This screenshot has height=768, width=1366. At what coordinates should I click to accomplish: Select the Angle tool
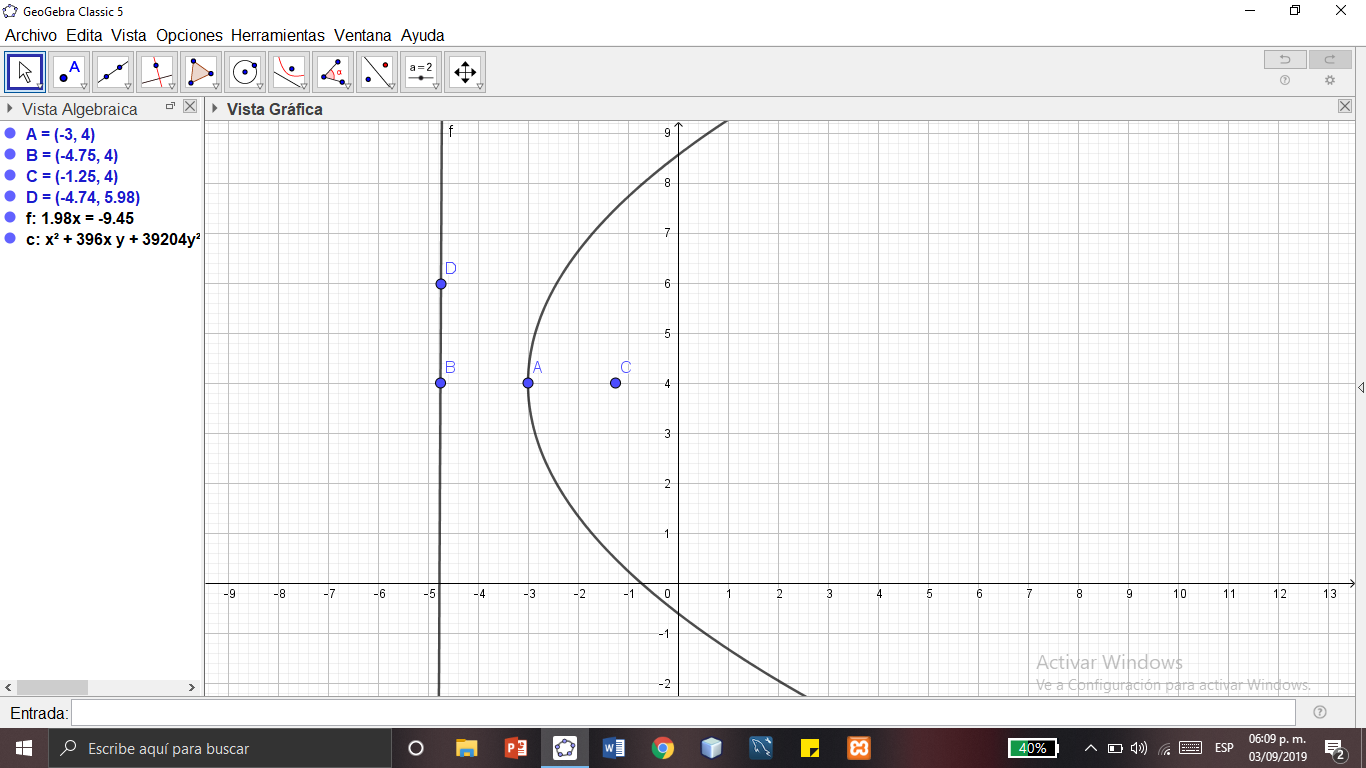pos(333,71)
